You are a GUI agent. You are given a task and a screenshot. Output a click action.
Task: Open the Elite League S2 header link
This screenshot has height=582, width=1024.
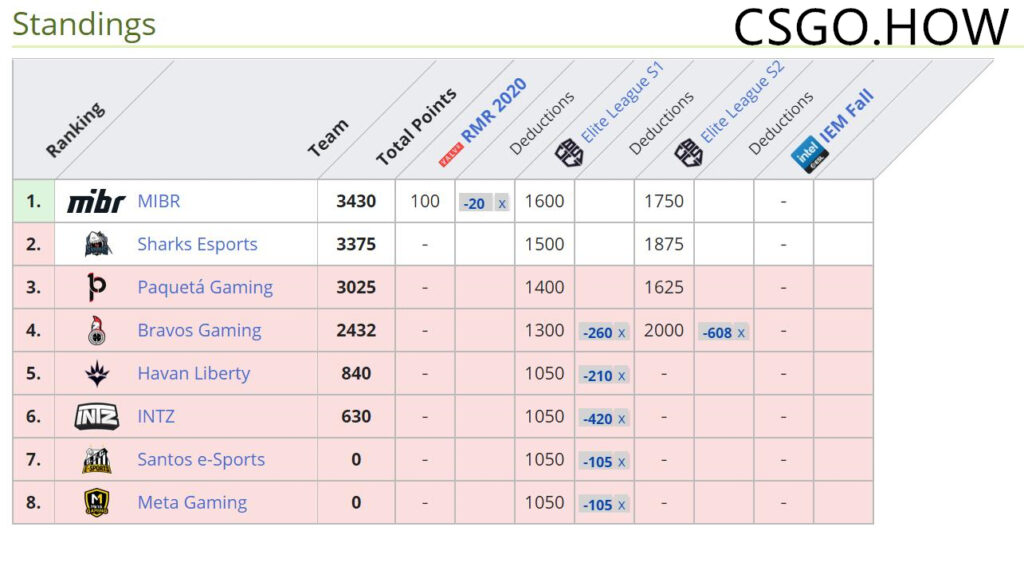pyautogui.click(x=743, y=102)
